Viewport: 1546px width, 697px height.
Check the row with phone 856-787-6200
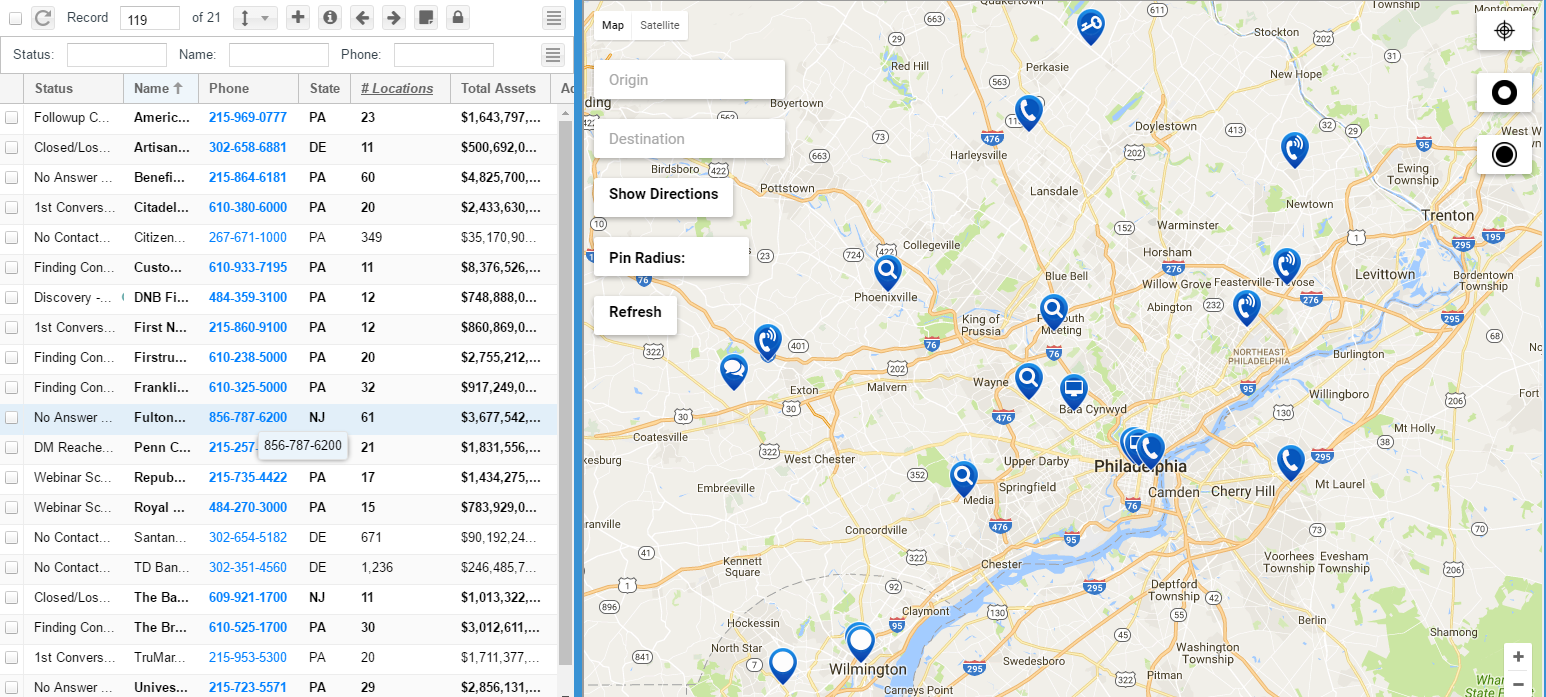(11, 418)
